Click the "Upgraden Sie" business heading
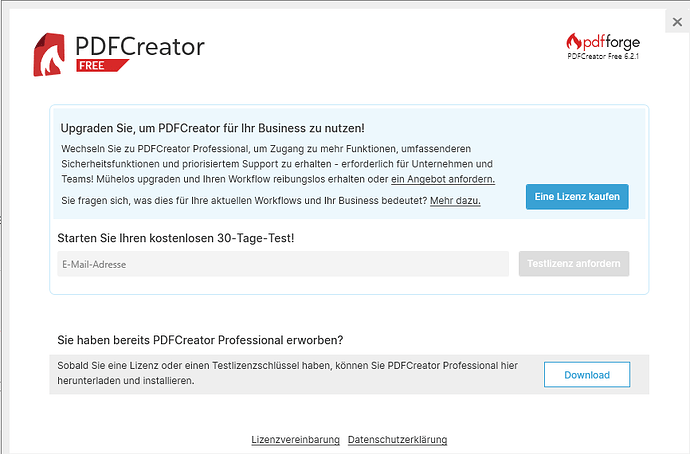Screen dimensions: 690x454 [x=212, y=128]
